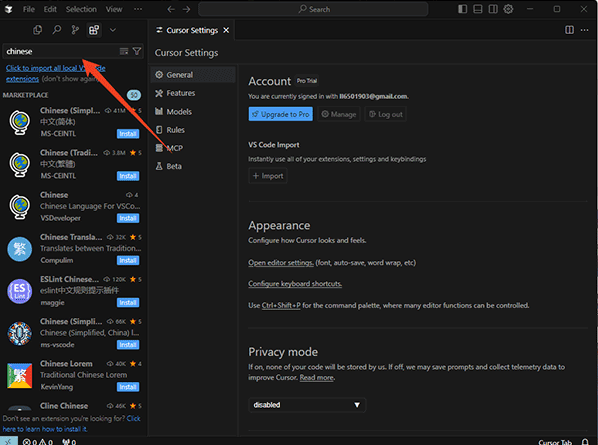Select Models settings category
598x445 pixels.
193,111
